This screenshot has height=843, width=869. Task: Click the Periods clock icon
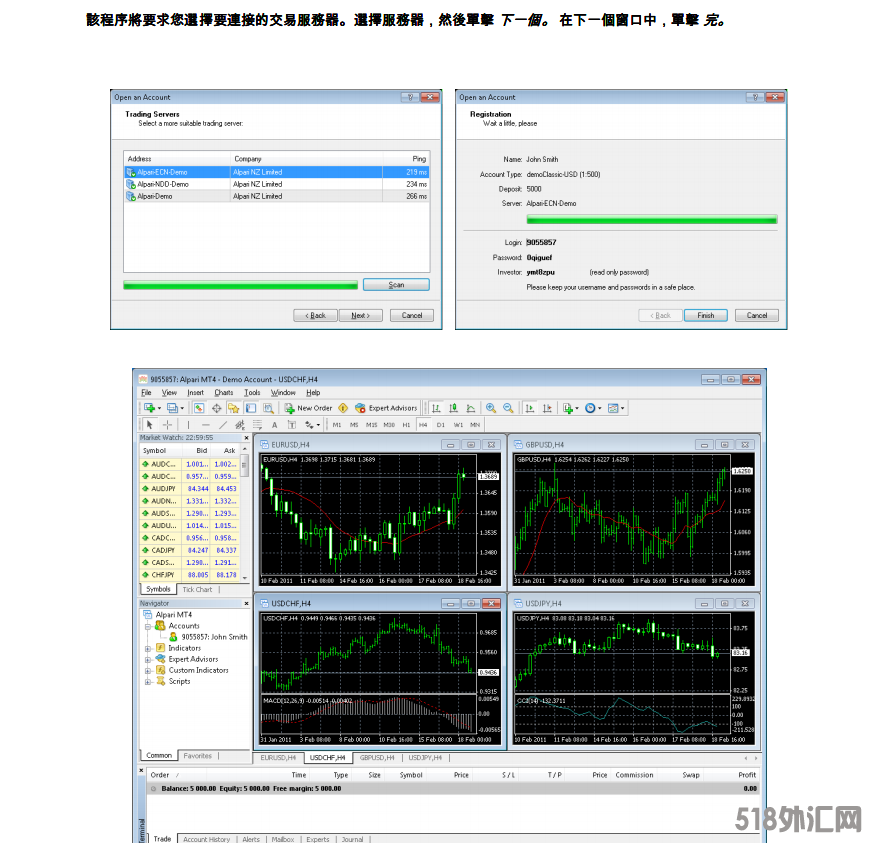pos(590,408)
